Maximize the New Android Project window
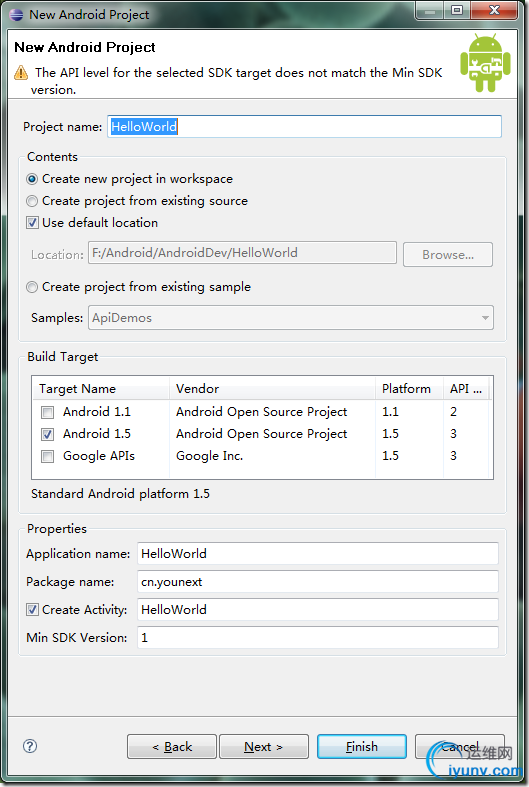This screenshot has width=529, height=787. point(457,10)
